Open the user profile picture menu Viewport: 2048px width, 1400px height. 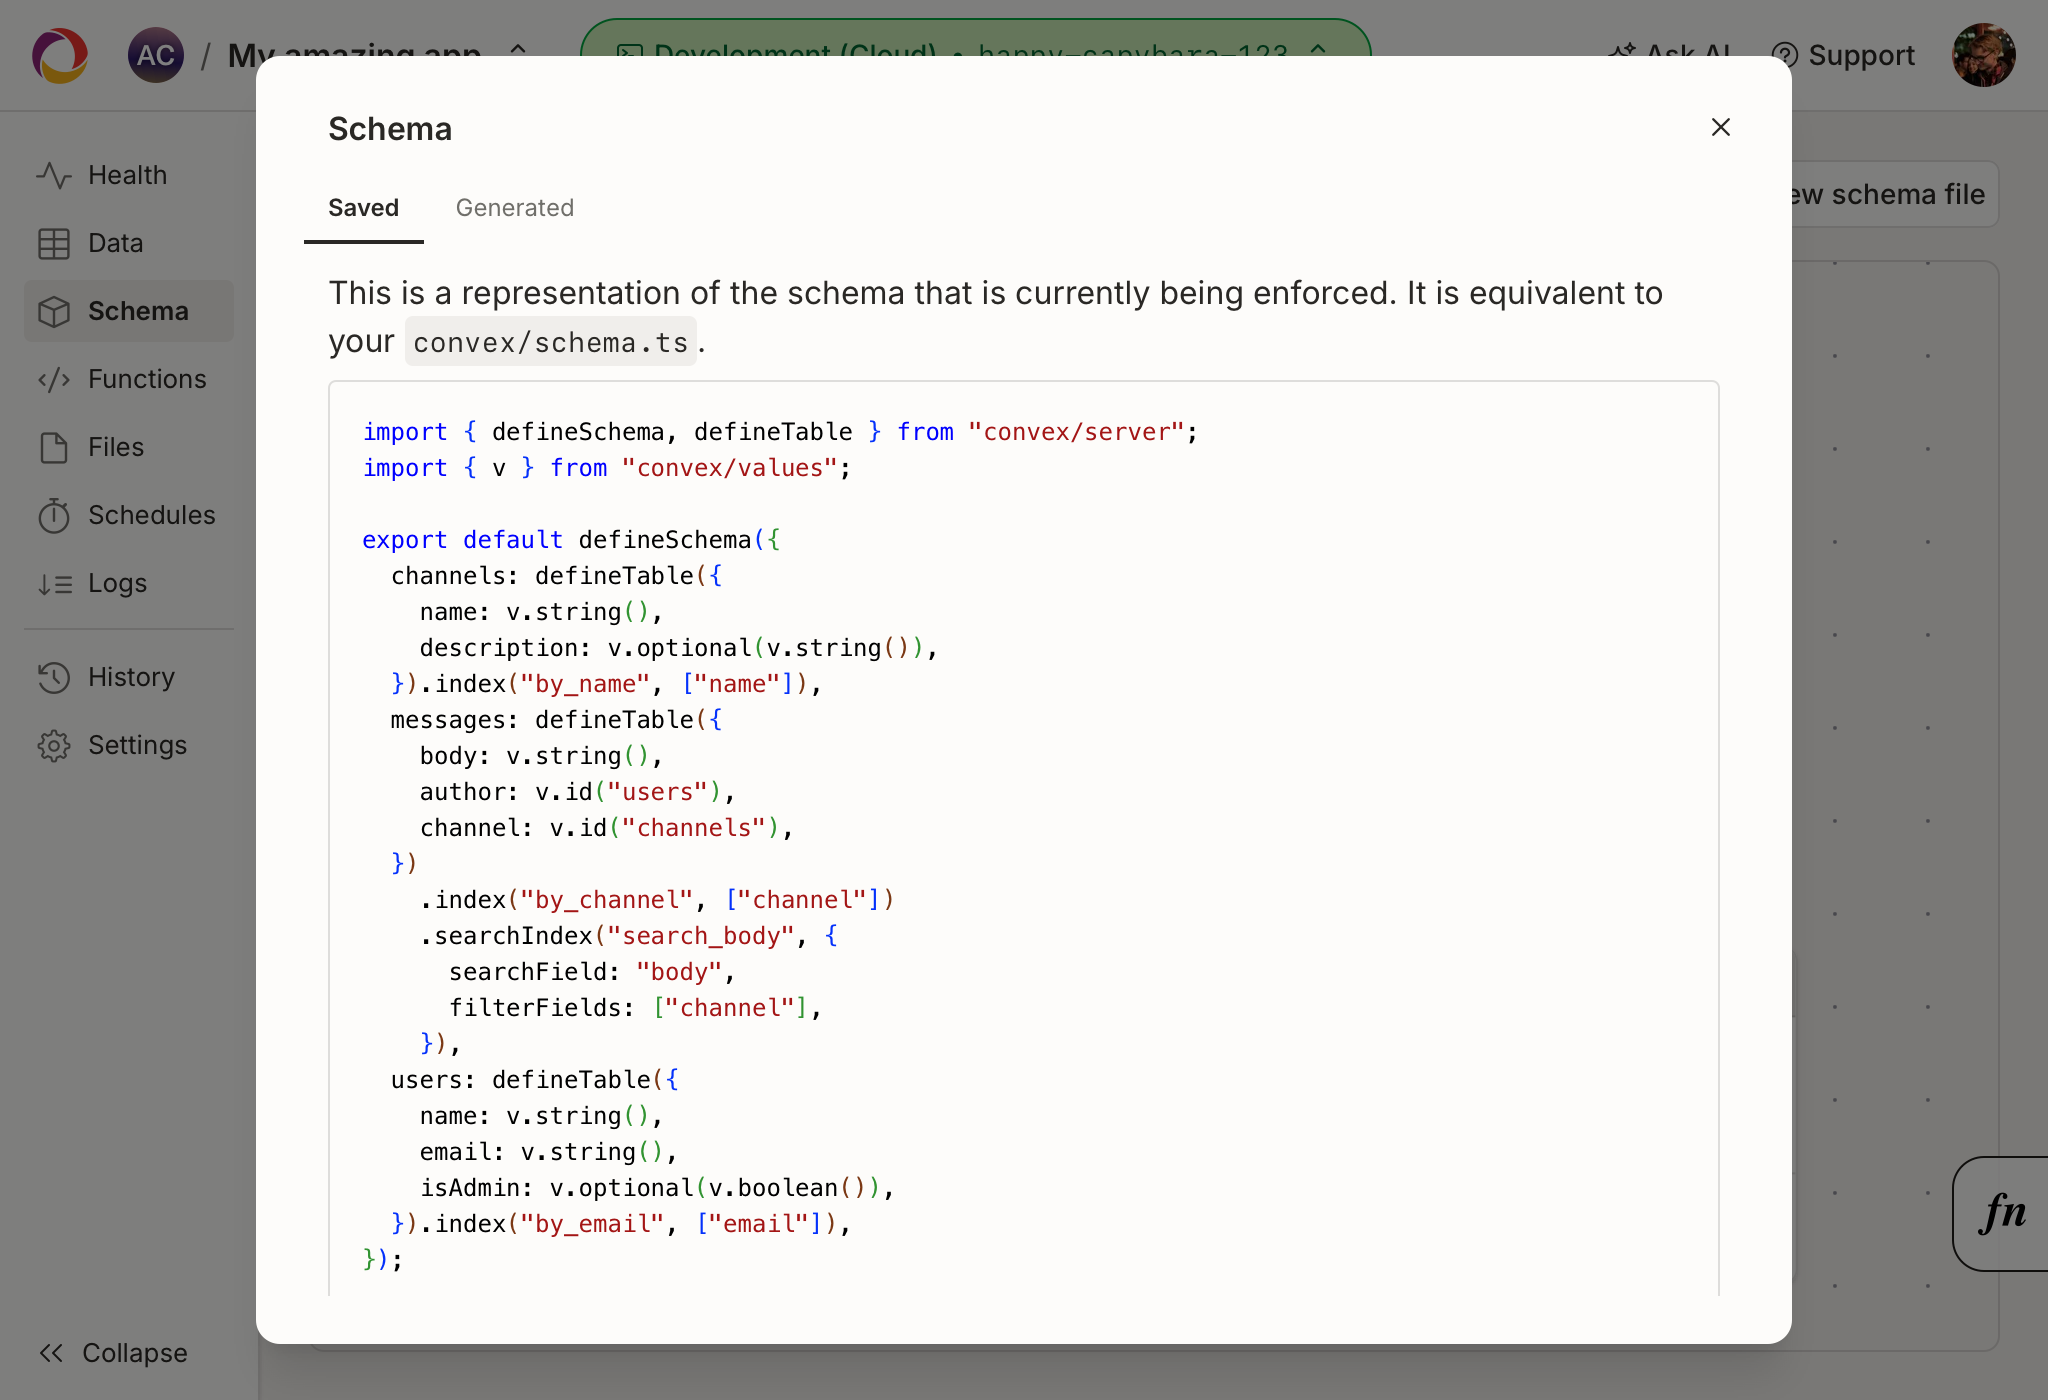(x=1984, y=55)
